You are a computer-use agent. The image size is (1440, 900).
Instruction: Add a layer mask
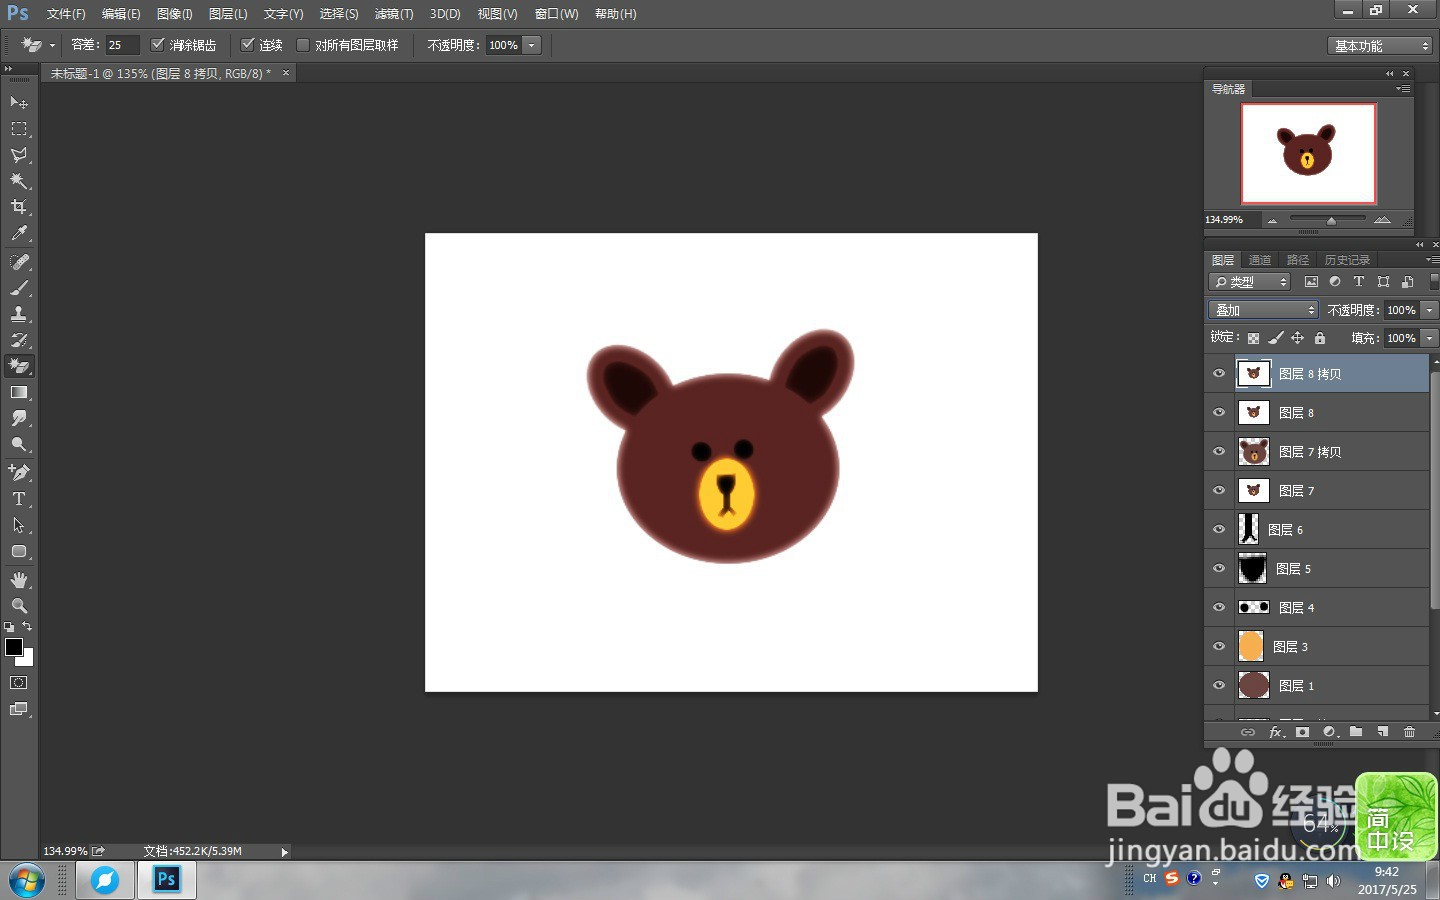pos(1302,732)
